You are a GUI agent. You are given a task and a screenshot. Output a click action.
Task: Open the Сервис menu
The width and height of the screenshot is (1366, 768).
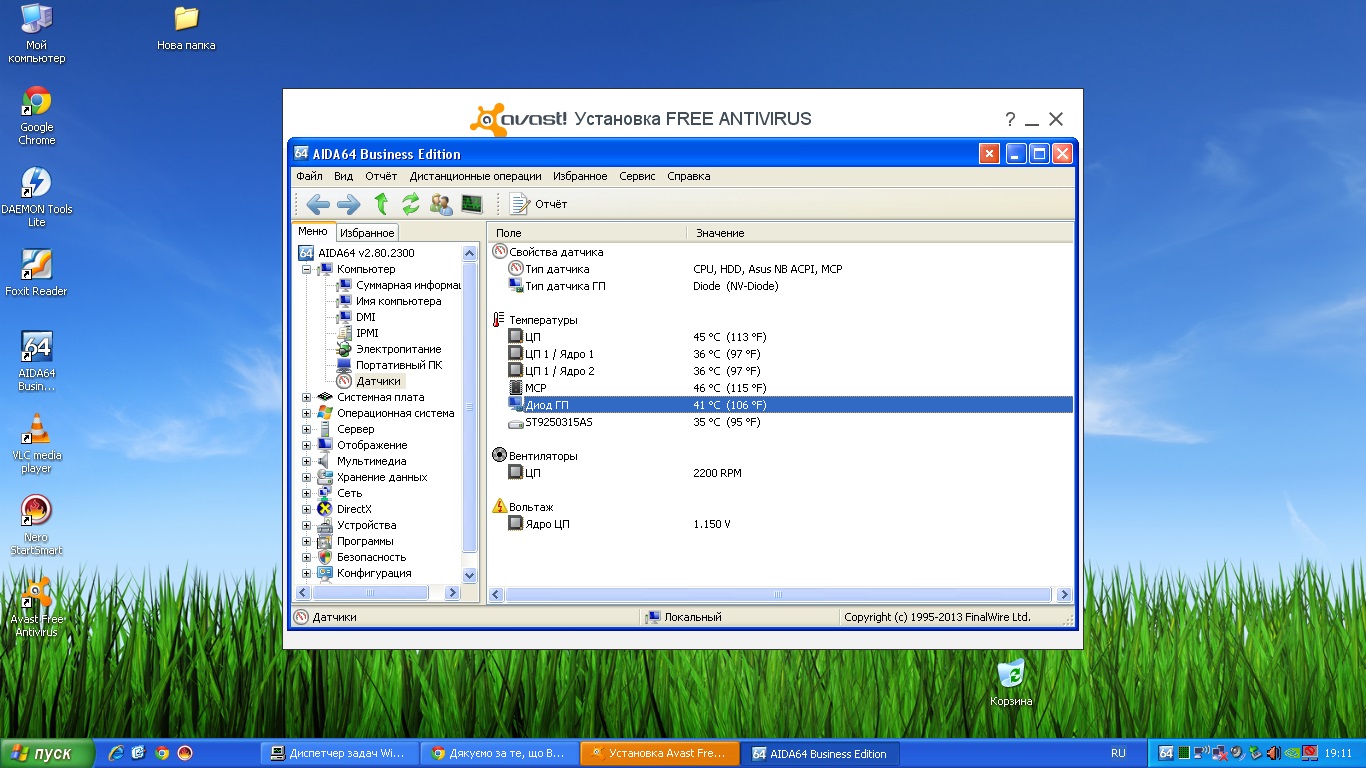[x=637, y=176]
